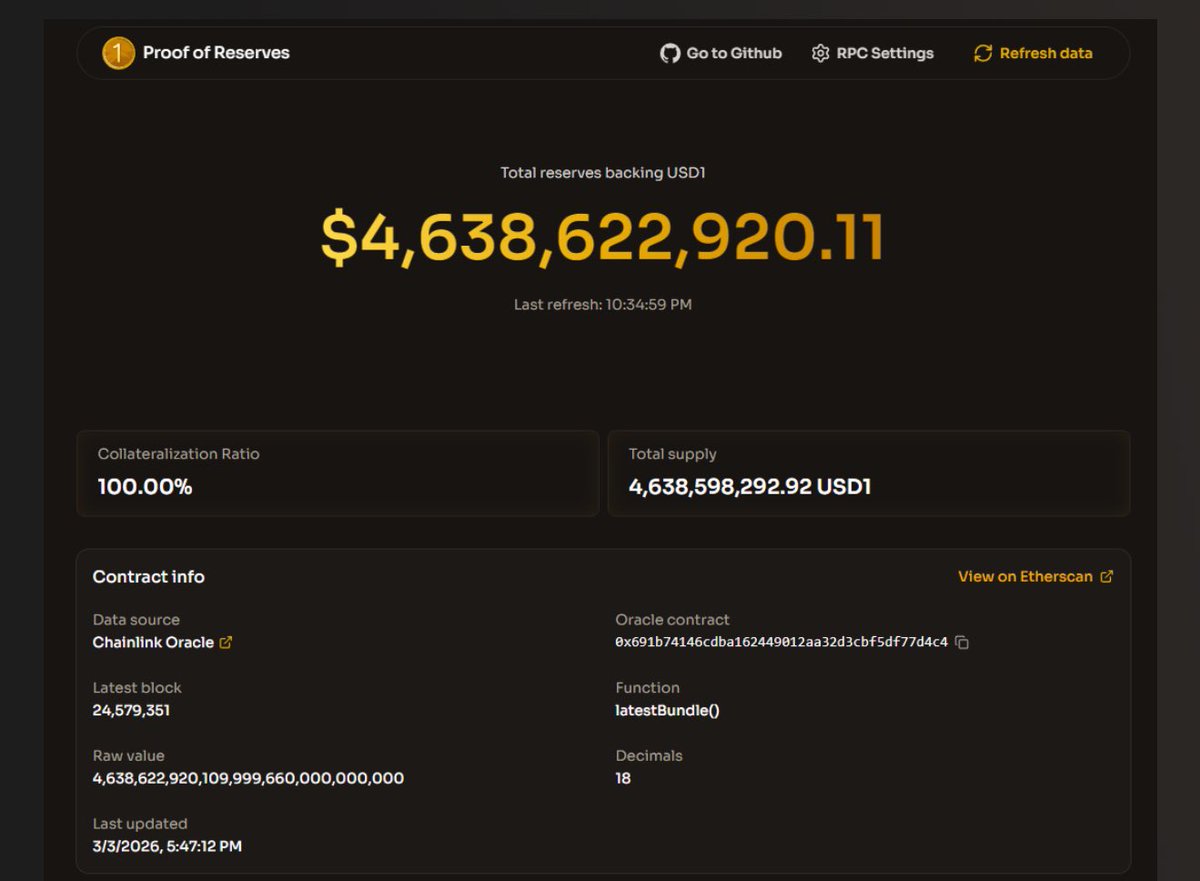This screenshot has height=881, width=1200.
Task: Click the Data source label
Action: [136, 620]
